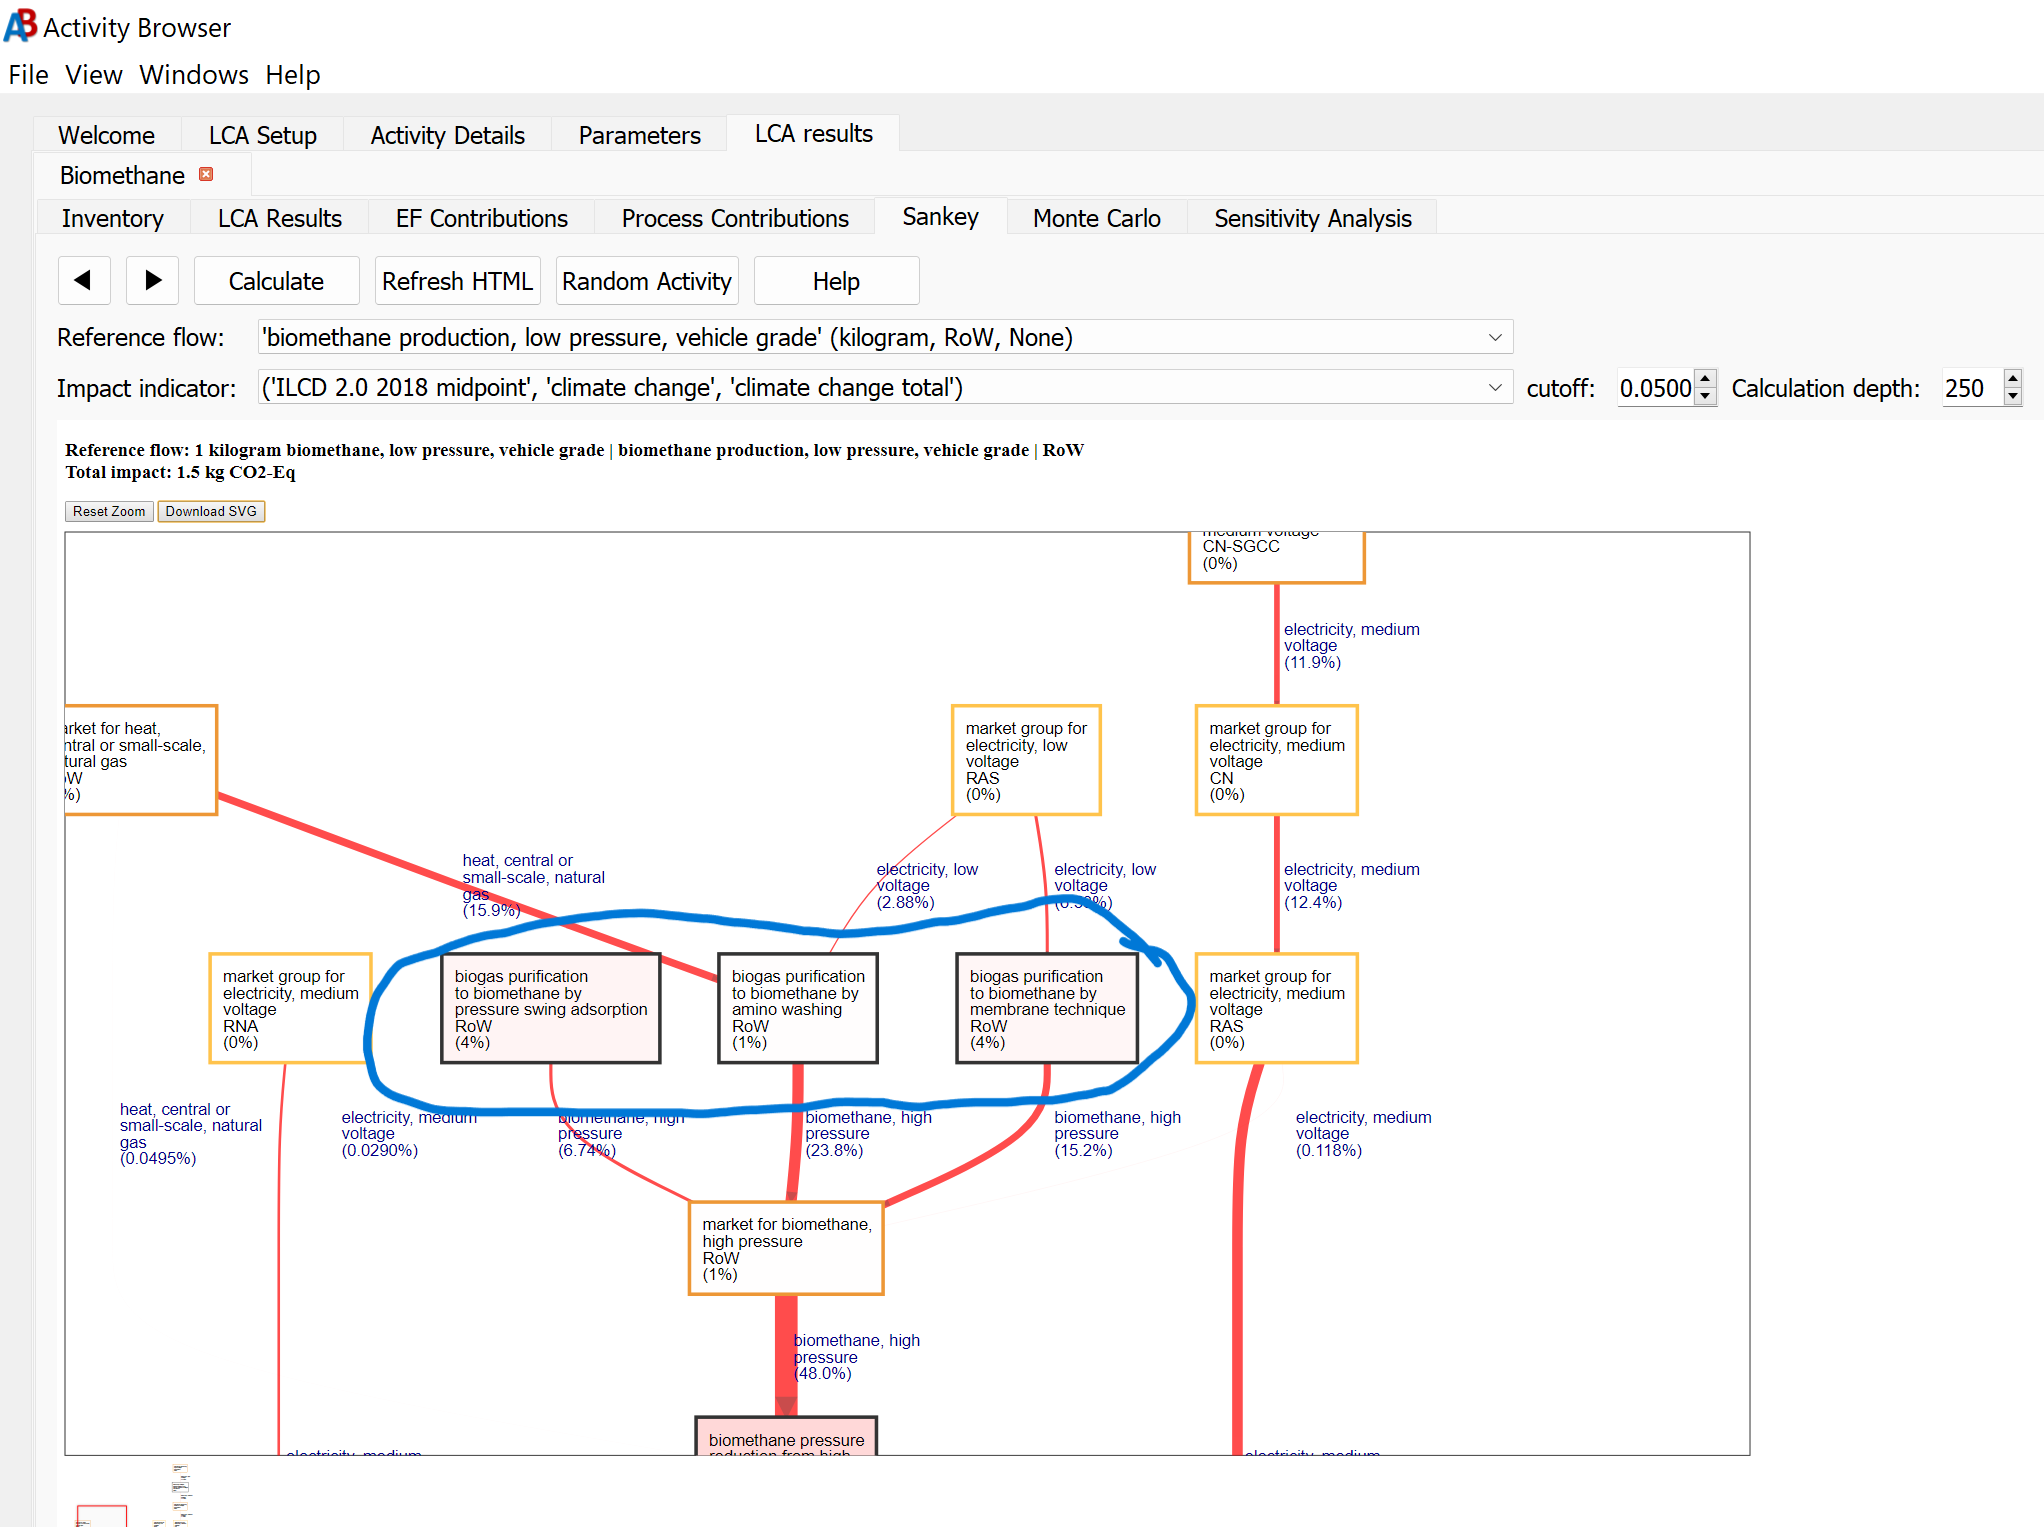Viewport: 2044px width, 1527px height.
Task: Switch to the Monte Carlo tab
Action: point(1096,218)
